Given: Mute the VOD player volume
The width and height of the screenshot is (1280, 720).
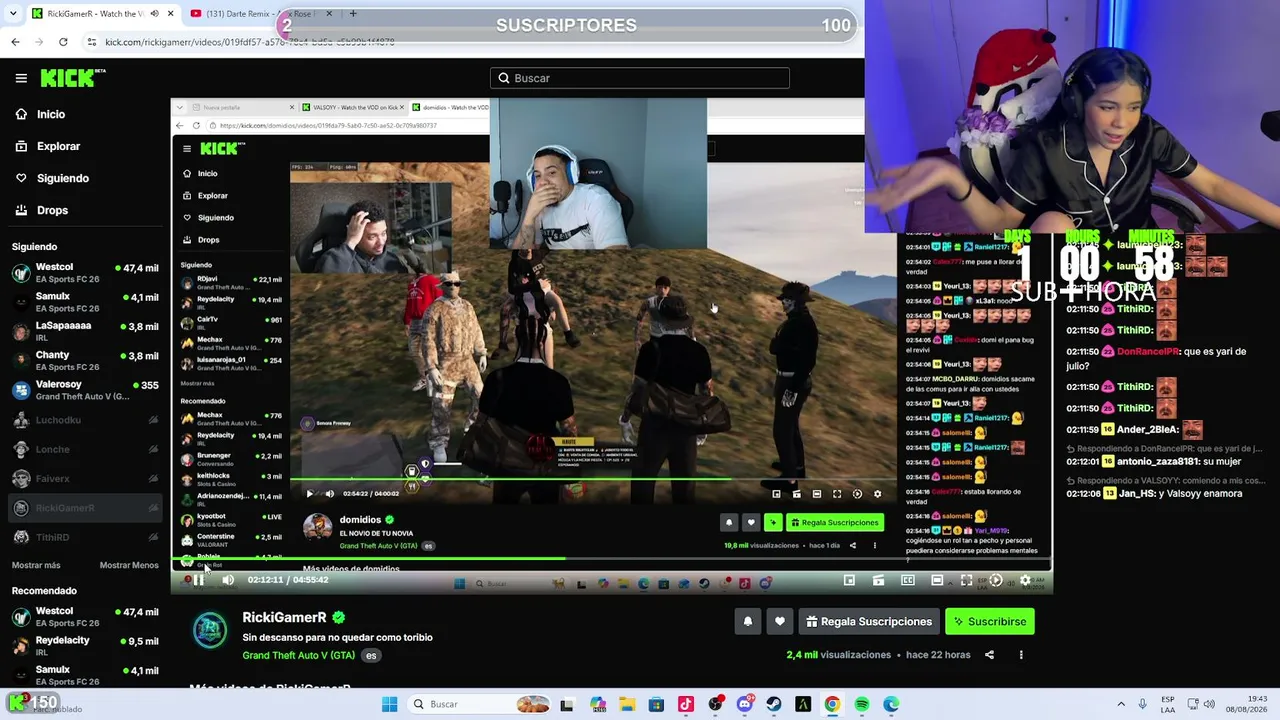Looking at the screenshot, I should 228,580.
